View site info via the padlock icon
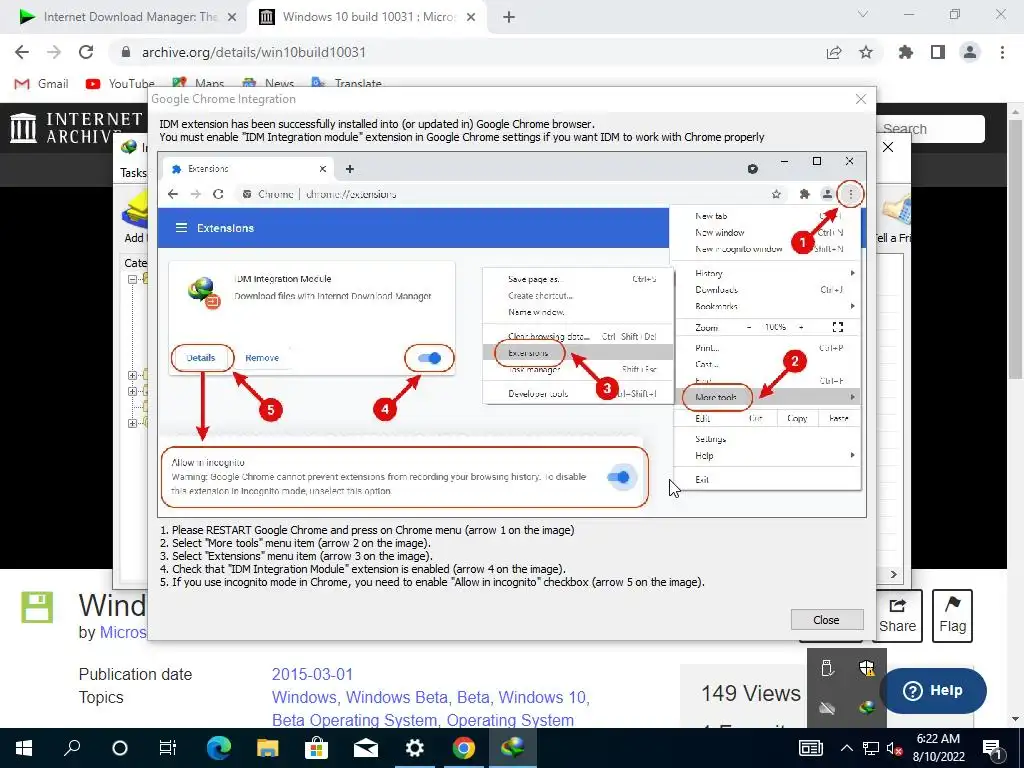 pos(126,52)
